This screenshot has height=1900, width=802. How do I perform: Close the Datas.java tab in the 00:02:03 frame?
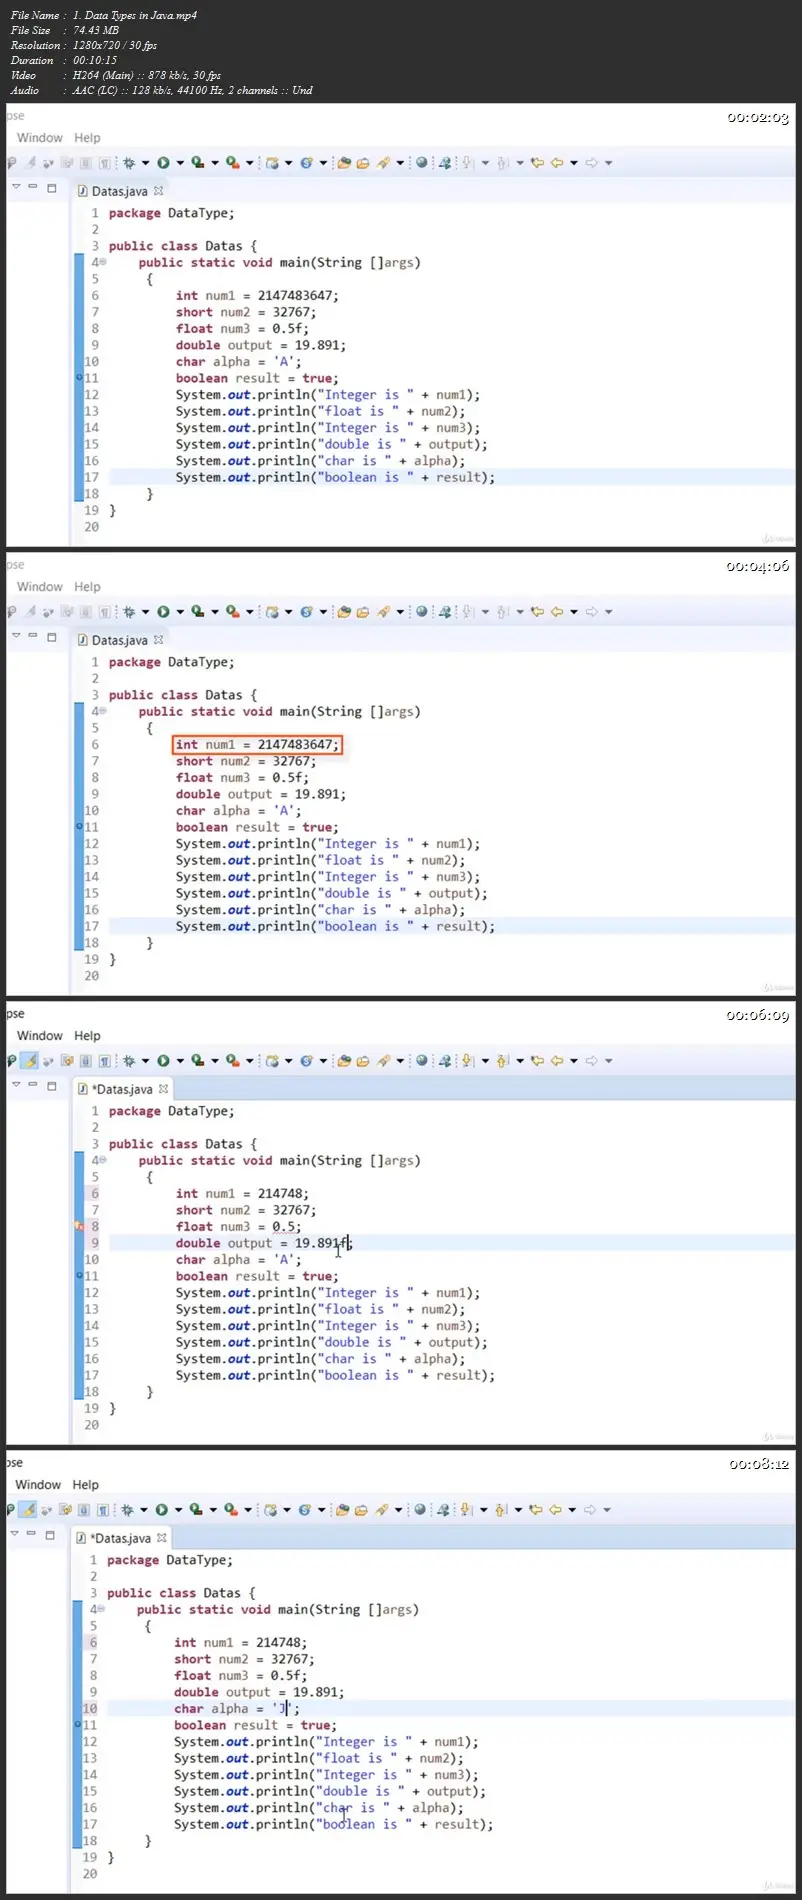coord(158,190)
